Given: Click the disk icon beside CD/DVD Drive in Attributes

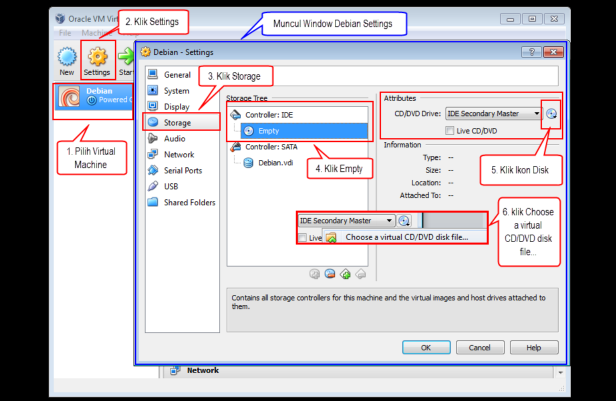Looking at the screenshot, I should coord(552,114).
